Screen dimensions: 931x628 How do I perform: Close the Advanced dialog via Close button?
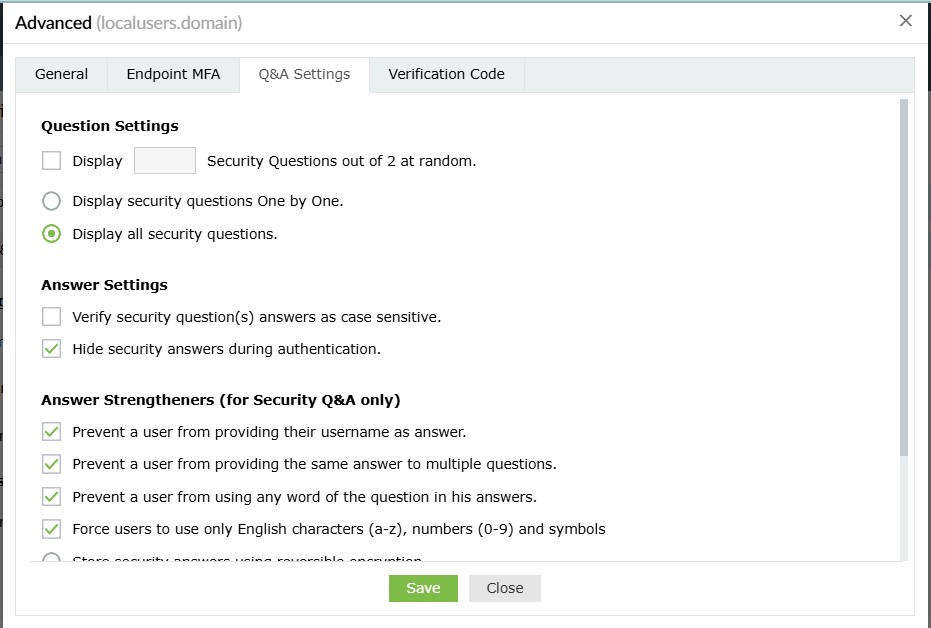[x=504, y=588]
